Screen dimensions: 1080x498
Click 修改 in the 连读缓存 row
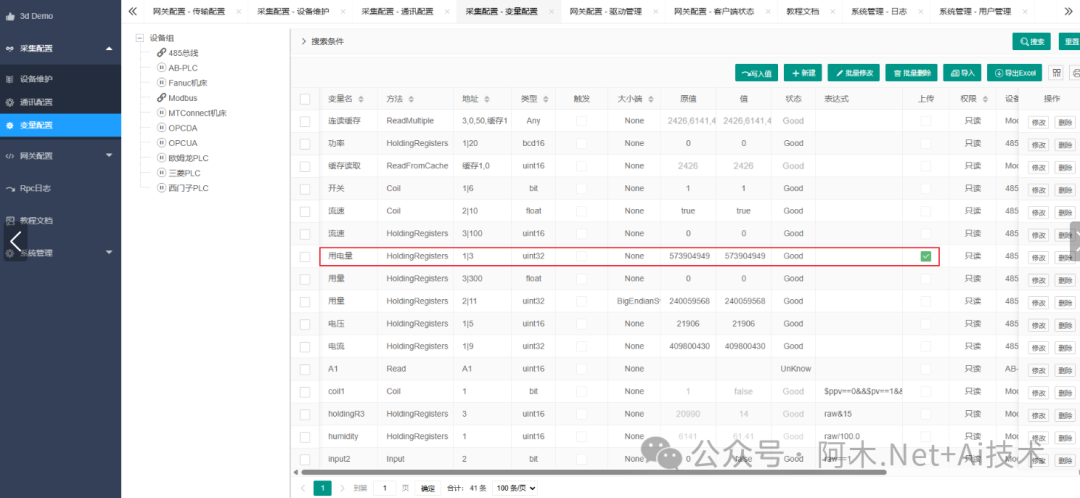click(x=1038, y=122)
